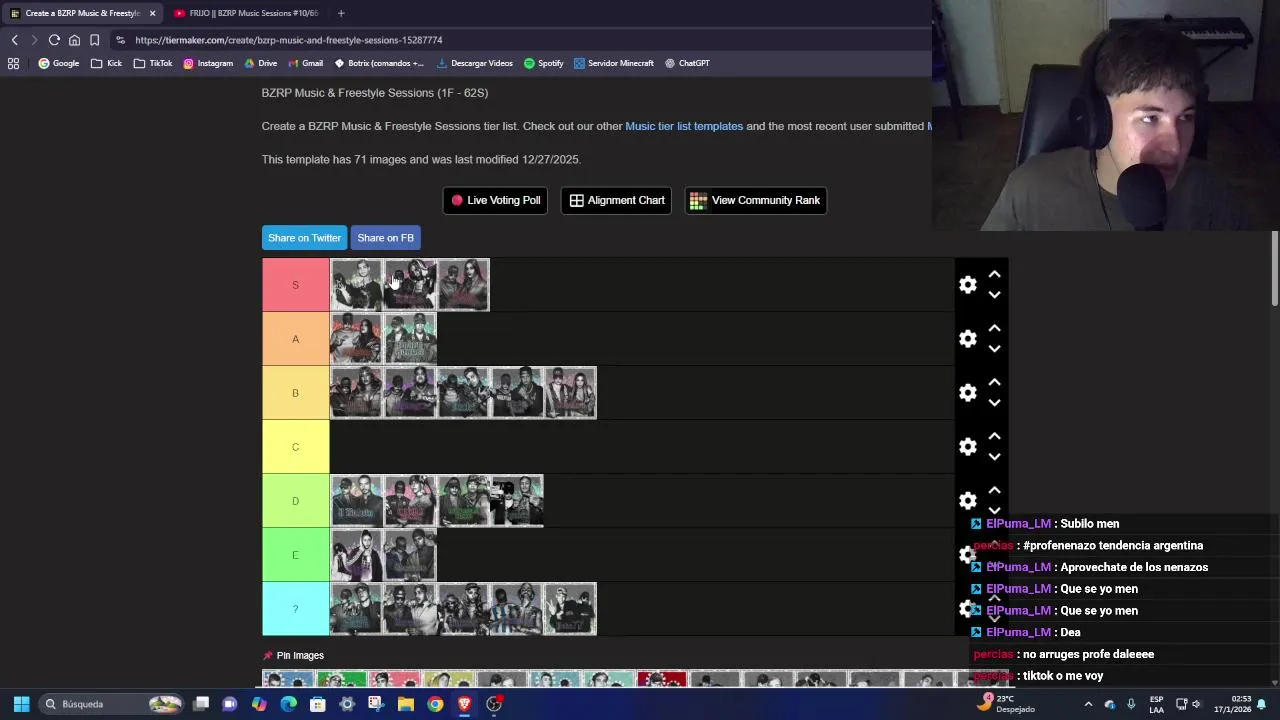This screenshot has height=720, width=1280.
Task: Move C tier row up with arrow
Action: tap(994, 436)
